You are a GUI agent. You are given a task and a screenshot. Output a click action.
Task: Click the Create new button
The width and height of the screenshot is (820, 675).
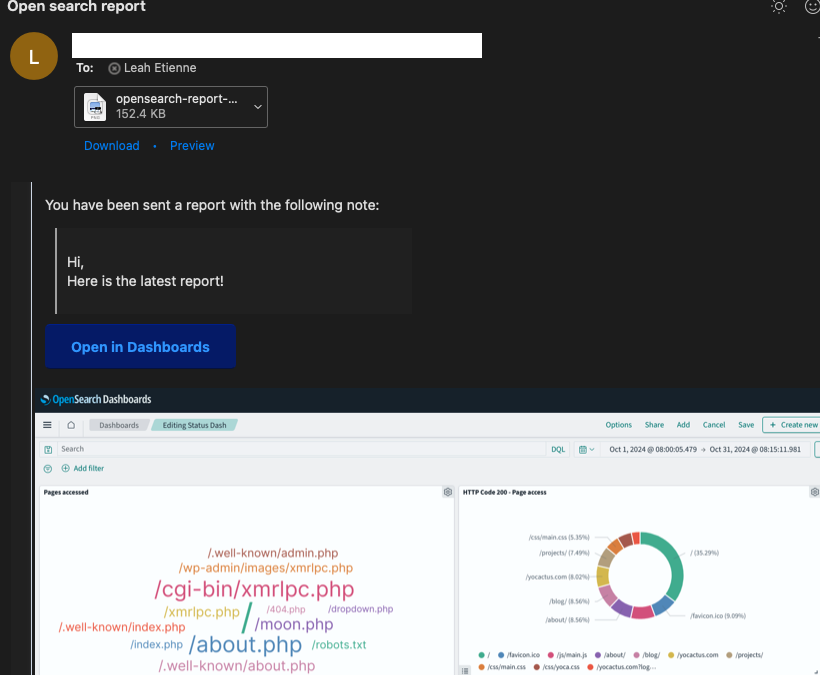pyautogui.click(x=791, y=425)
